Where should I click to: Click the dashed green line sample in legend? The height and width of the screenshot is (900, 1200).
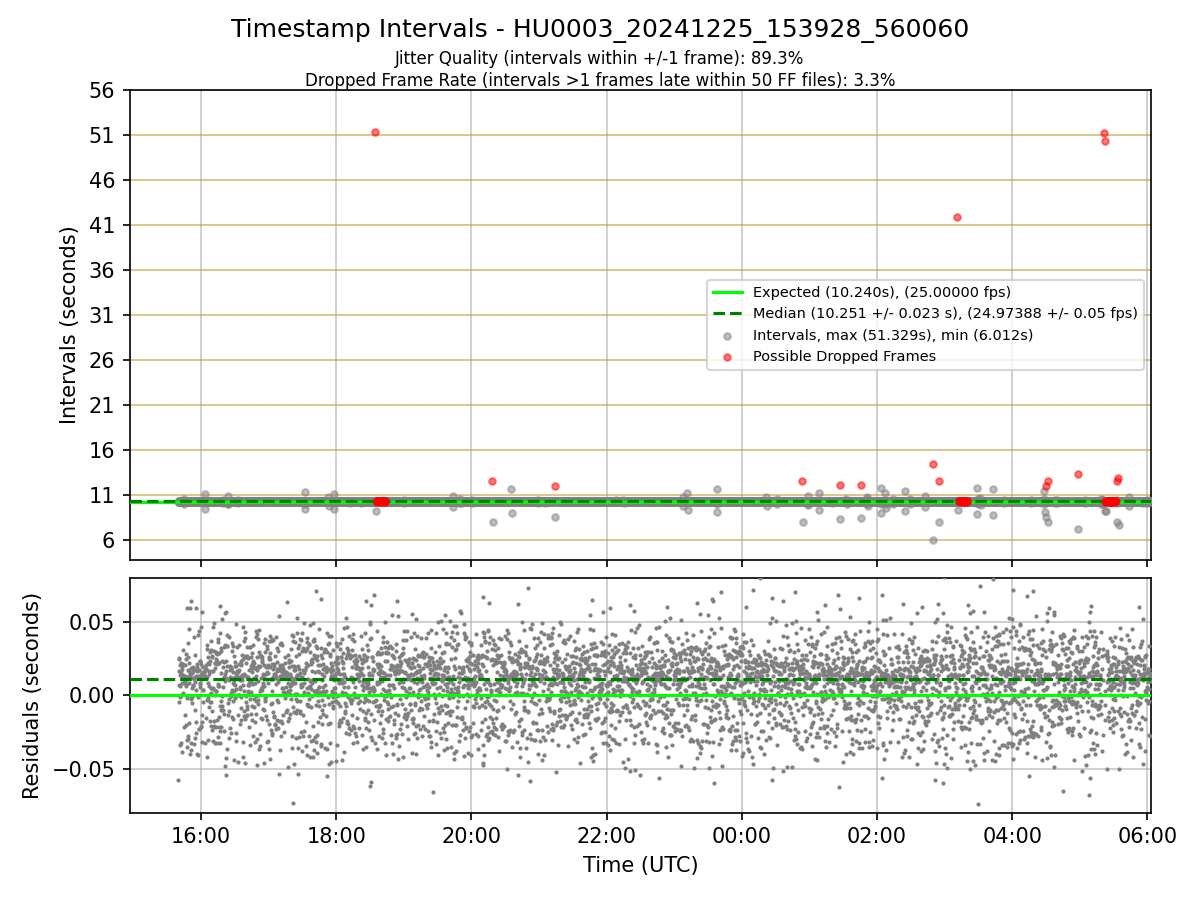(x=728, y=314)
